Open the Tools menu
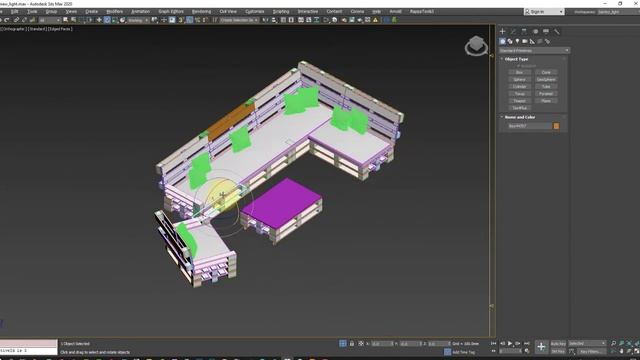The width and height of the screenshot is (640, 360). (32, 11)
